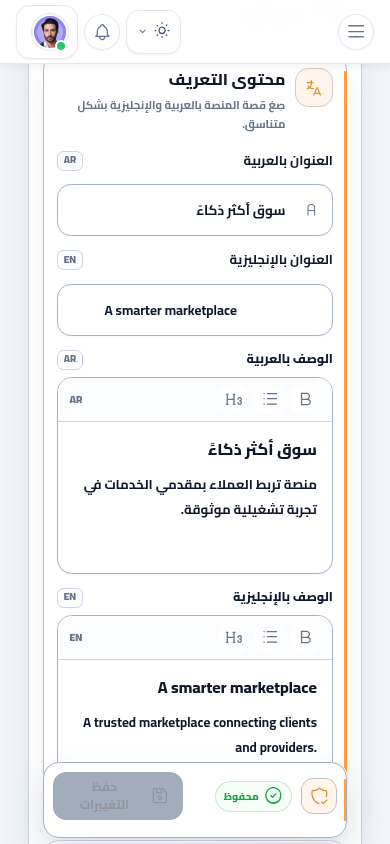
Task: Apply H3 heading in the English description editor
Action: point(233,637)
